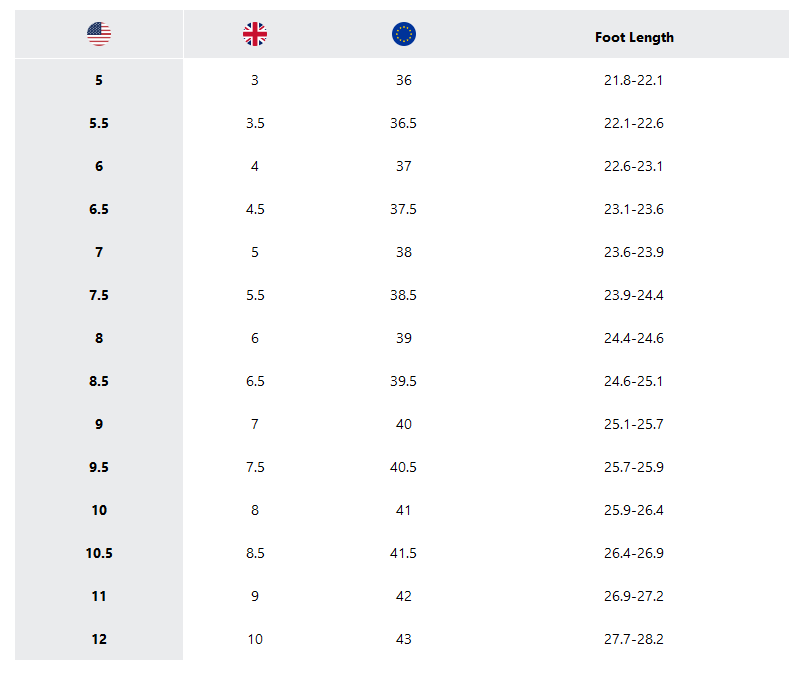
Task: Select US size 5.5 row header
Action: pos(99,124)
